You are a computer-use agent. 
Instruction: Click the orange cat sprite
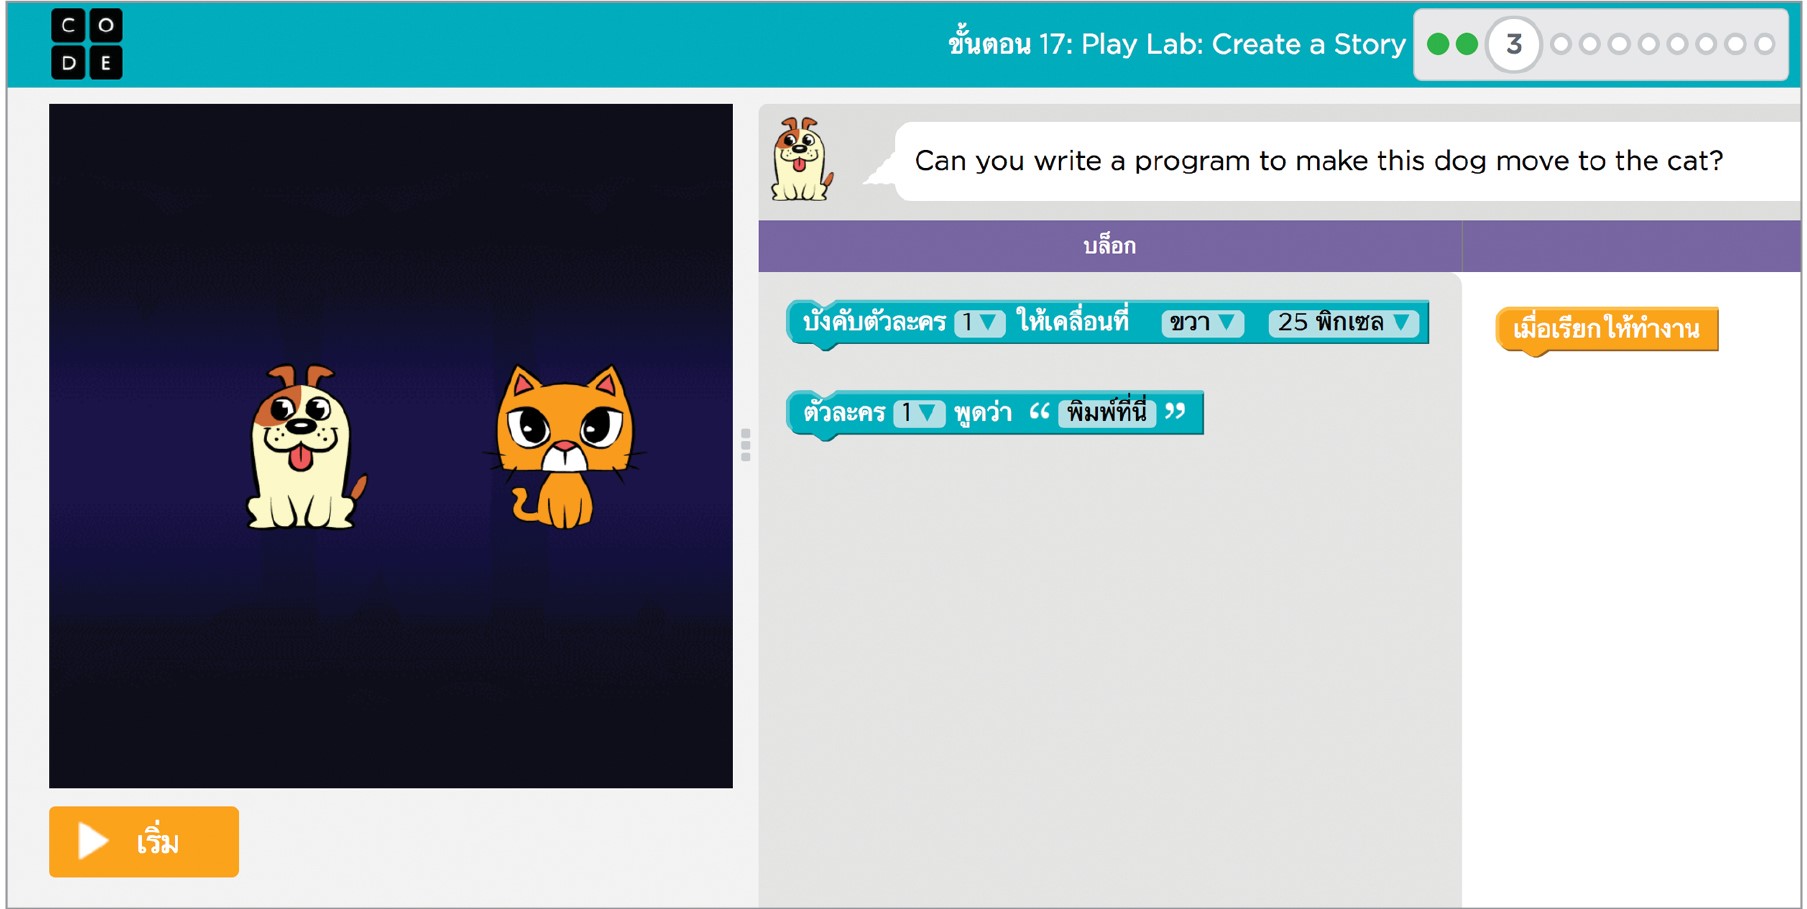pos(565,447)
